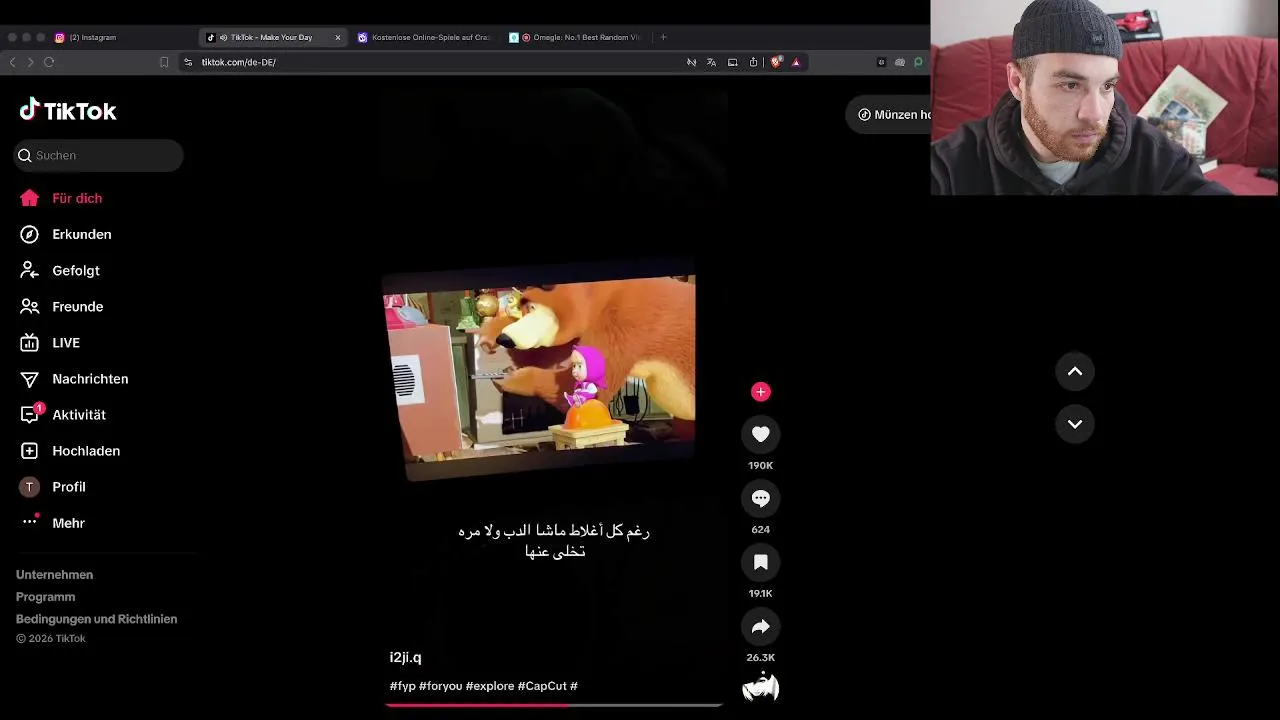Click the Freunde people icon
Viewport: 1280px width, 720px height.
coord(30,306)
